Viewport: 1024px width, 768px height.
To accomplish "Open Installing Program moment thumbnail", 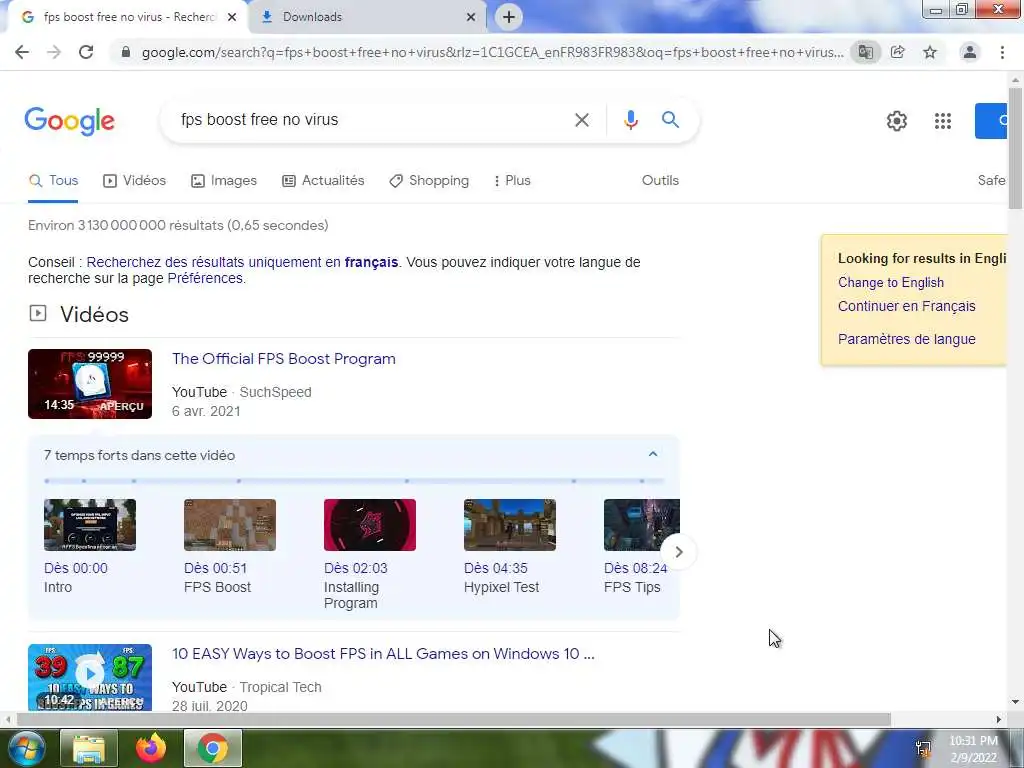I will click(370, 525).
